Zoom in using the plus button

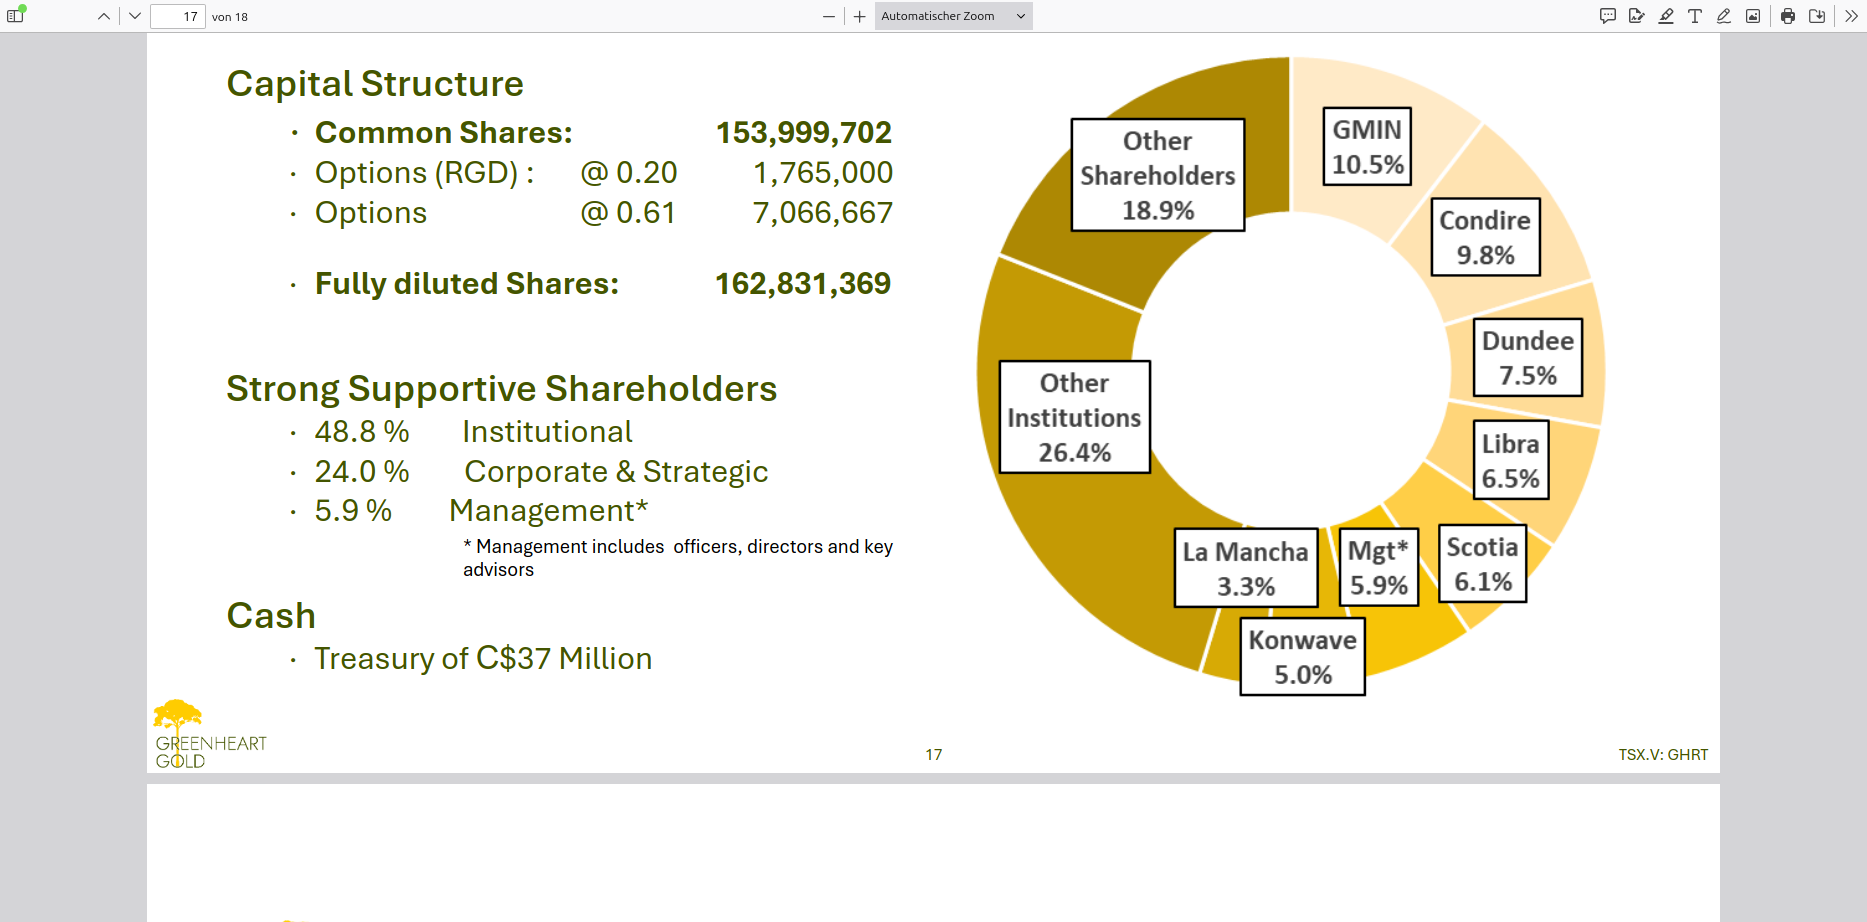tap(858, 16)
